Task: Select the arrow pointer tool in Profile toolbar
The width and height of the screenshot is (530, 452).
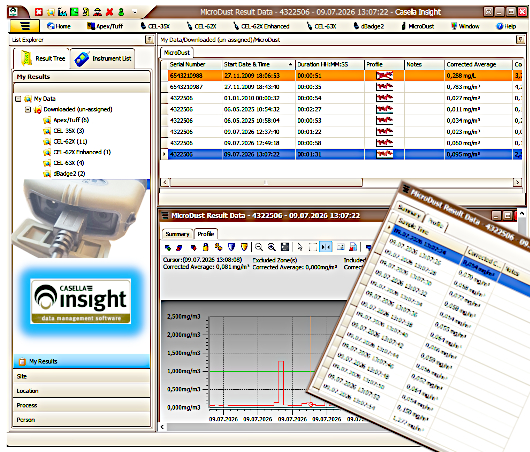Action: point(299,247)
